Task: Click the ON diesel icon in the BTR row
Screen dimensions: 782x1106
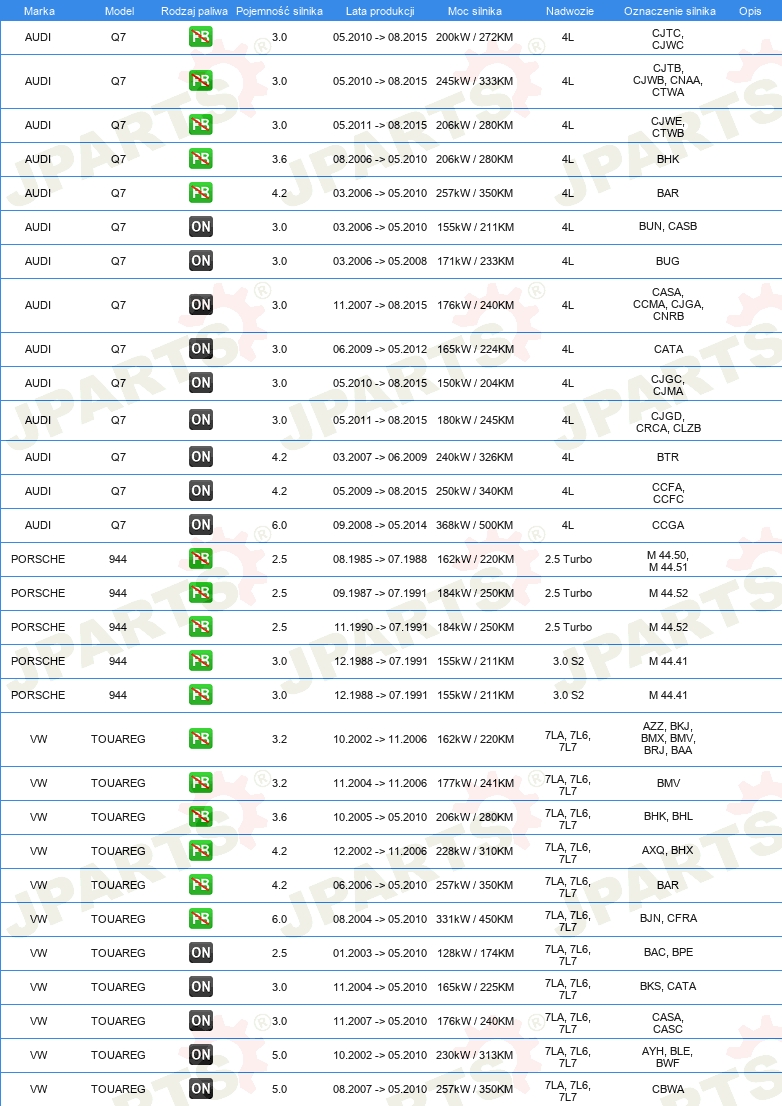Action: tap(201, 456)
